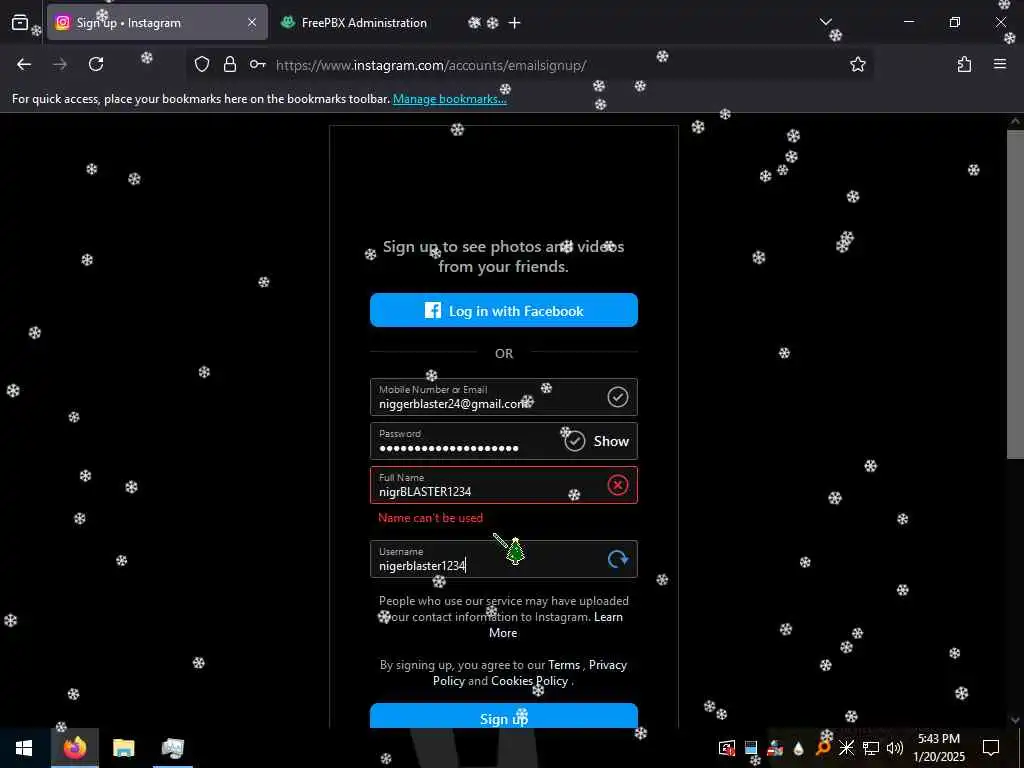Screen dimensions: 1024x768
Task: Close the Instagram sign up tab
Action: tap(252, 22)
